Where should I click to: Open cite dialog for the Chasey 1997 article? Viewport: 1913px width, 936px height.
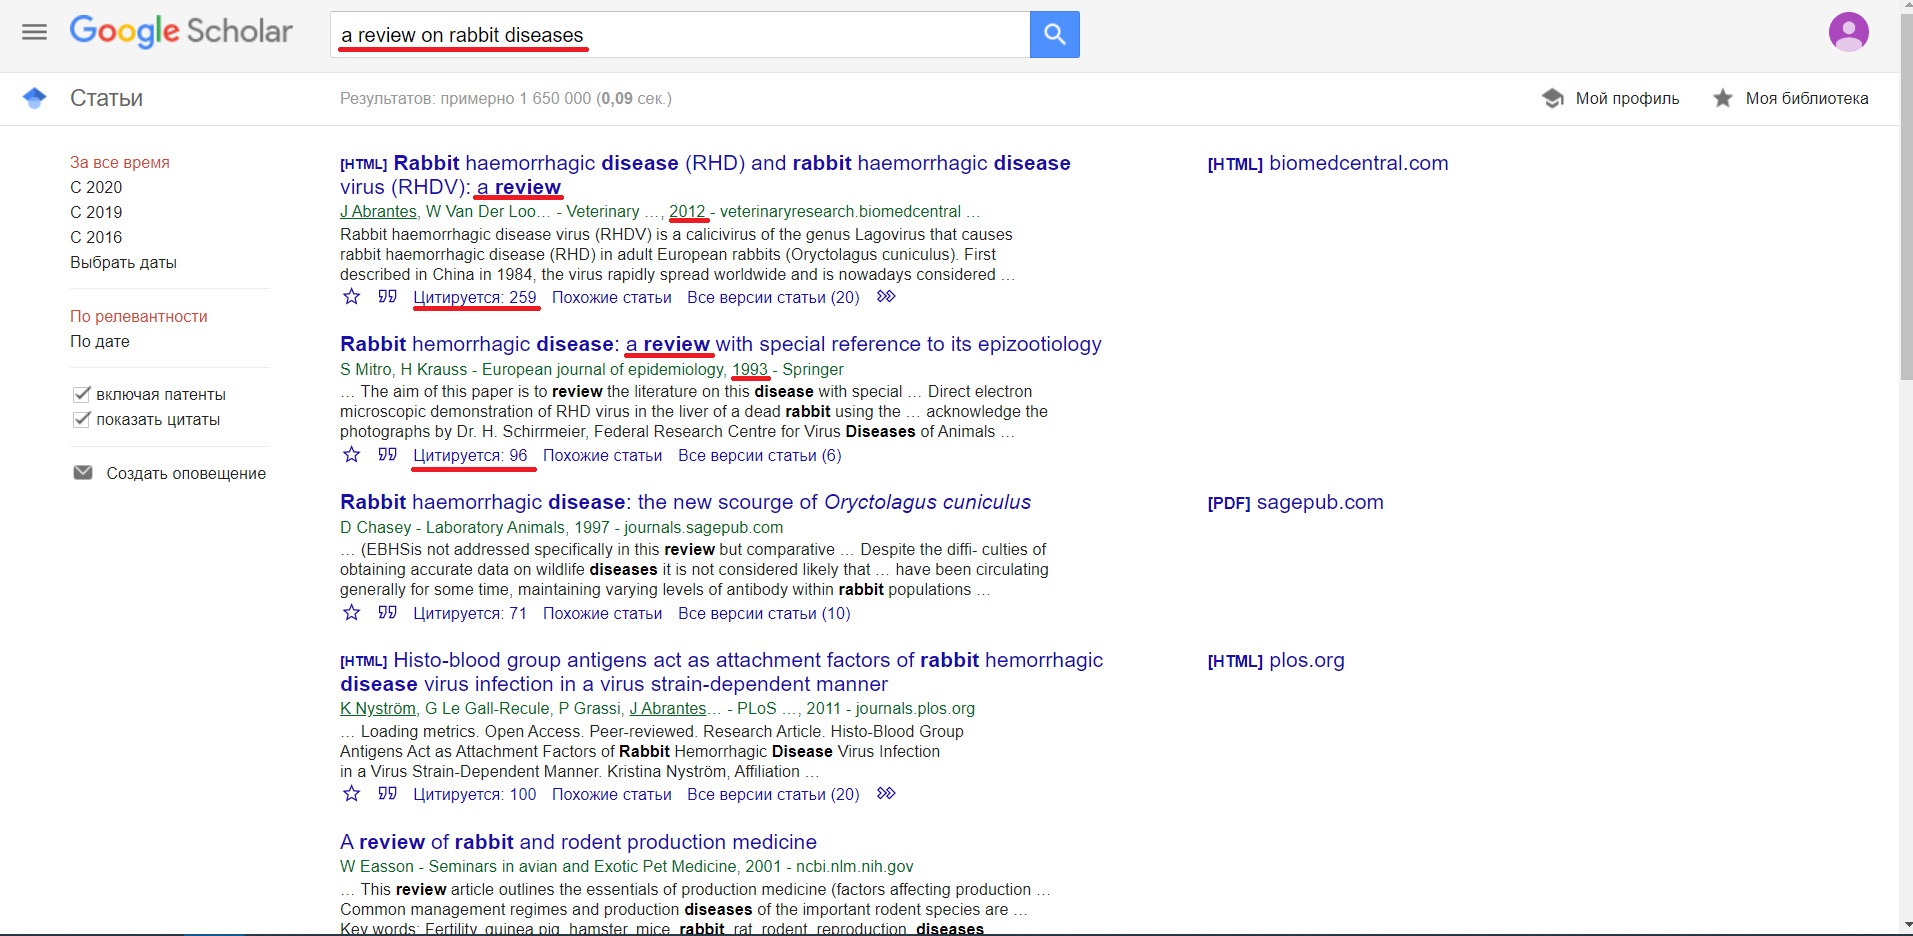point(387,613)
